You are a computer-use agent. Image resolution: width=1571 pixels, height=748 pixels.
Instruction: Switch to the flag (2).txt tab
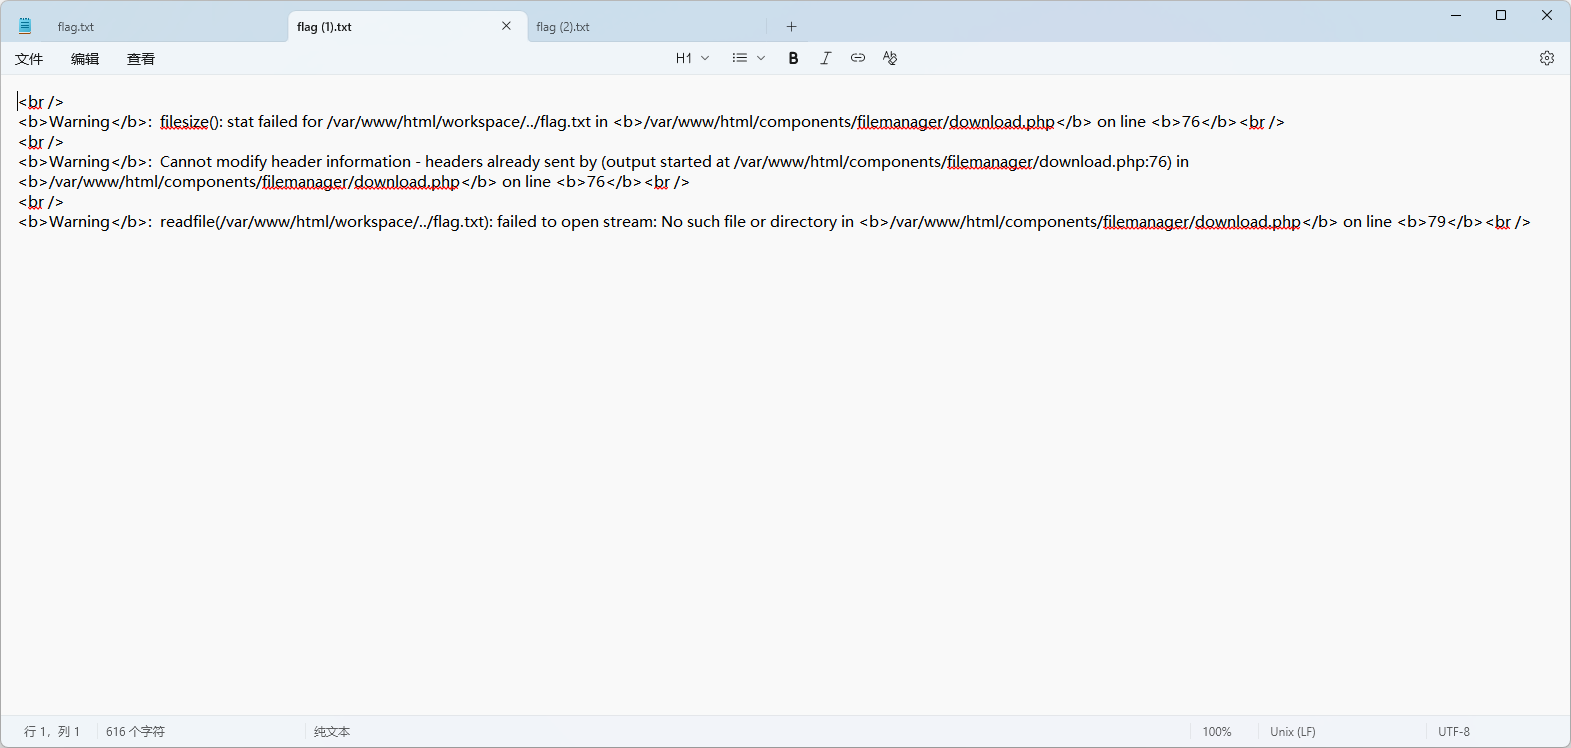pyautogui.click(x=647, y=27)
